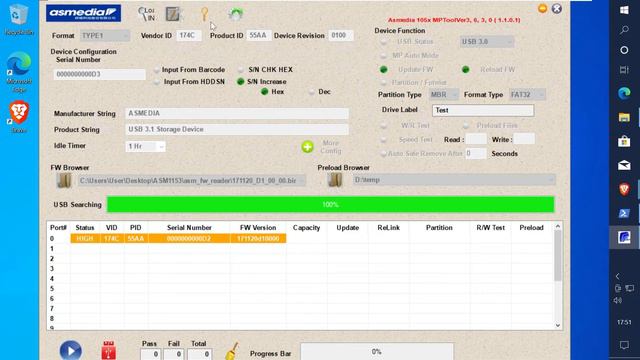The width and height of the screenshot is (640, 360).
Task: Click the Log IN key icon
Action: pyautogui.click(x=146, y=14)
